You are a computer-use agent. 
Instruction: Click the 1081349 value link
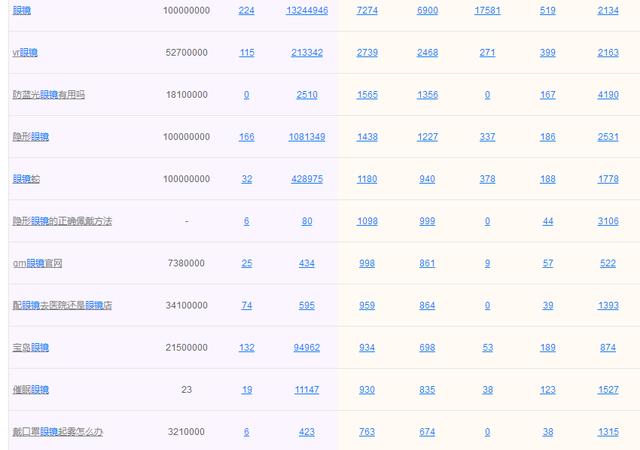click(x=307, y=137)
